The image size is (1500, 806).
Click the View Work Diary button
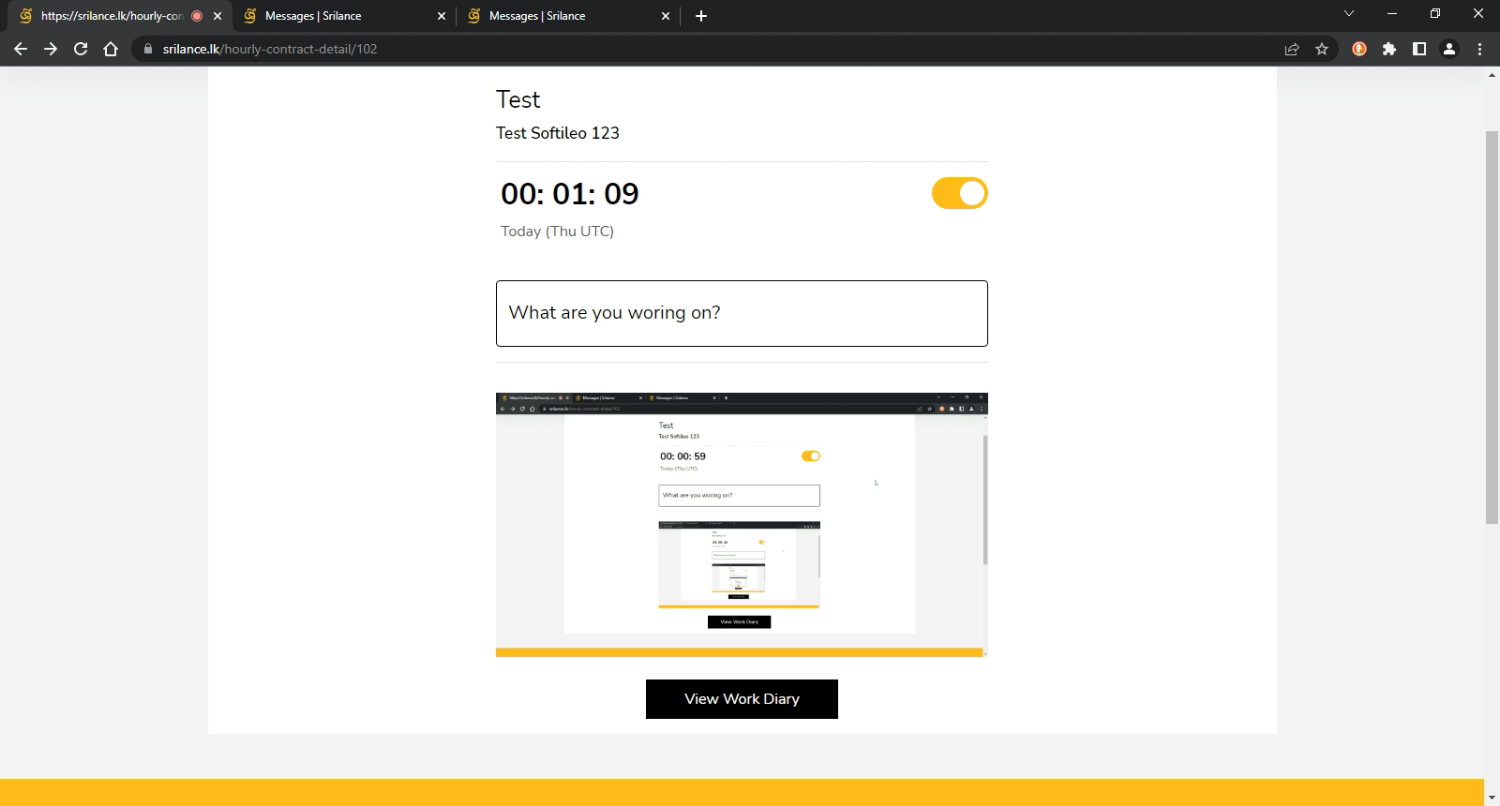(741, 699)
